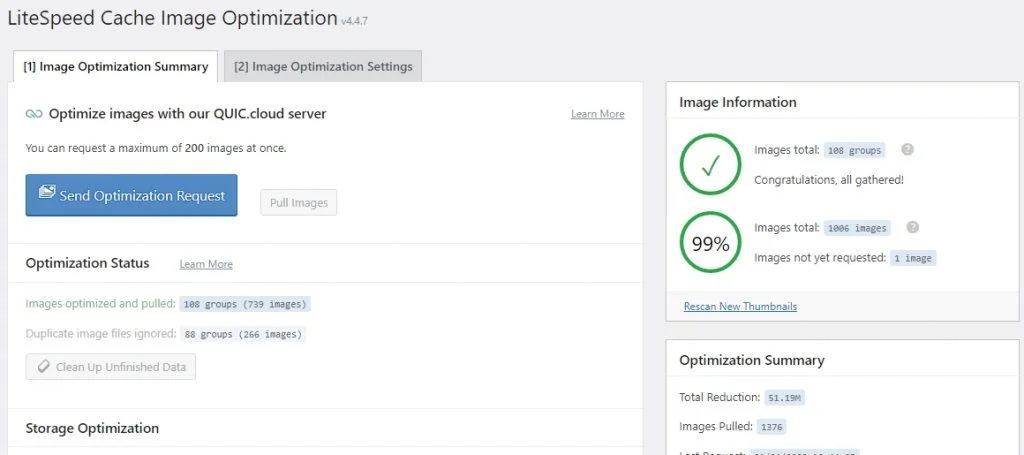
Task: Click the Optimization Summary panel heading
Action: (752, 360)
